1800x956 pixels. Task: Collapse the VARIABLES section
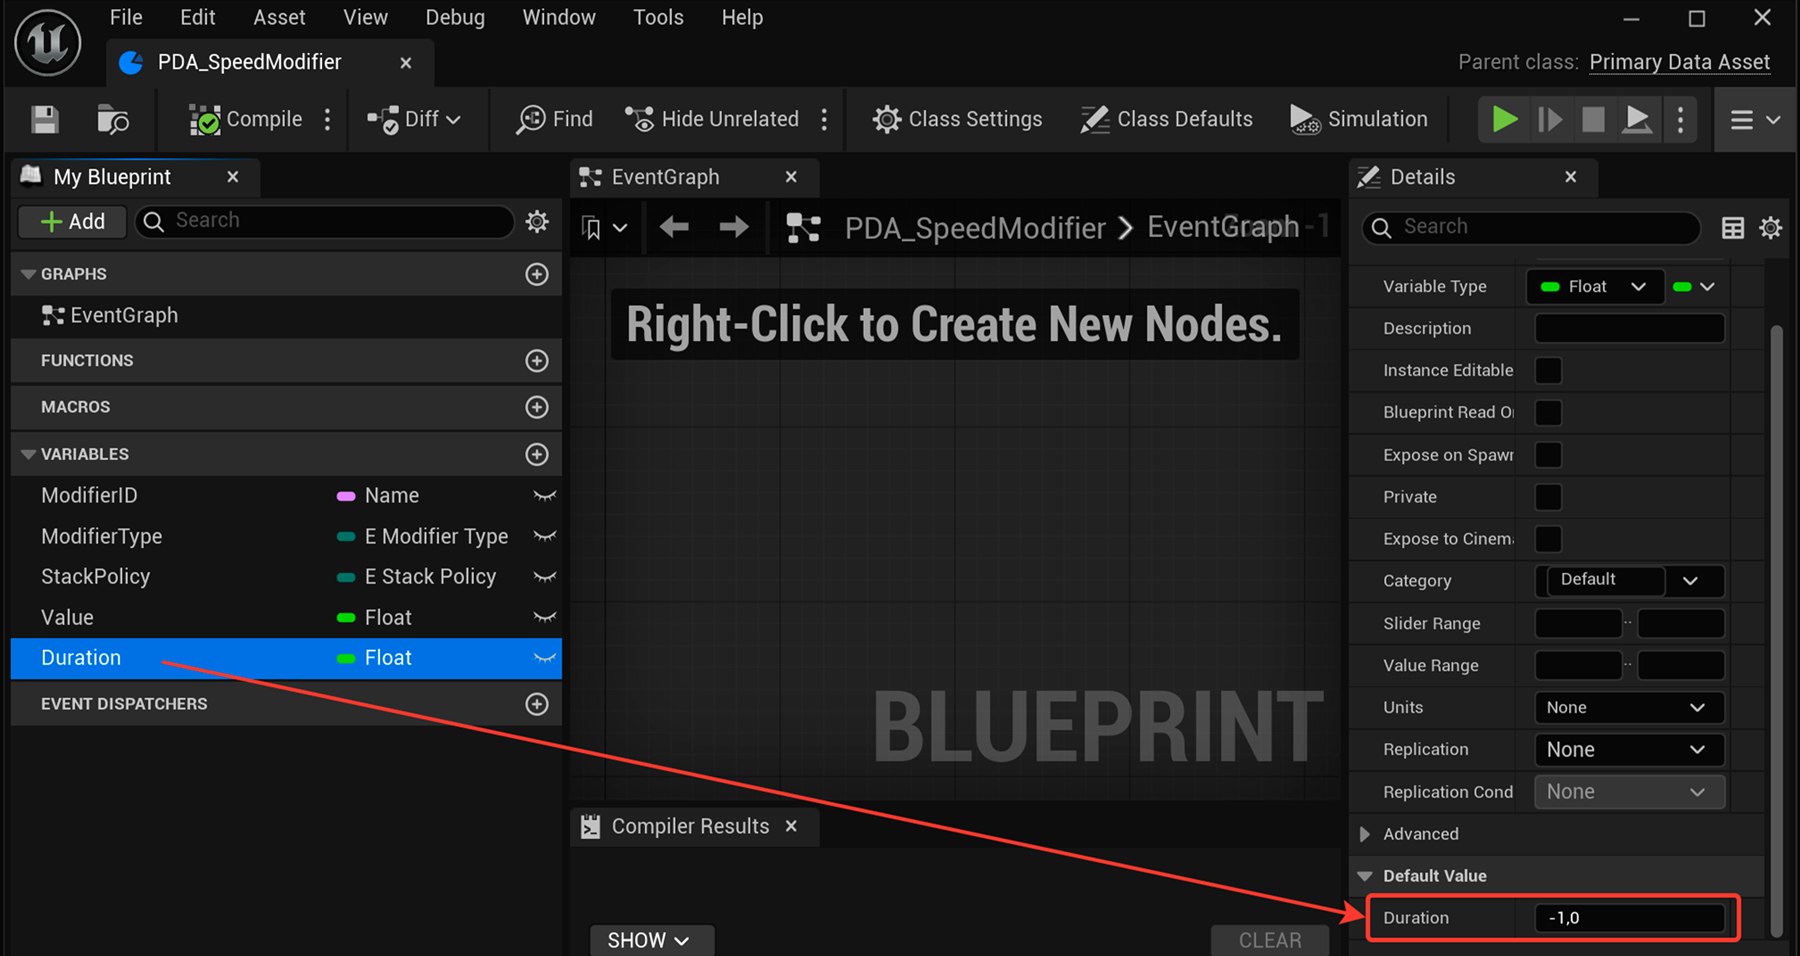[x=28, y=454]
